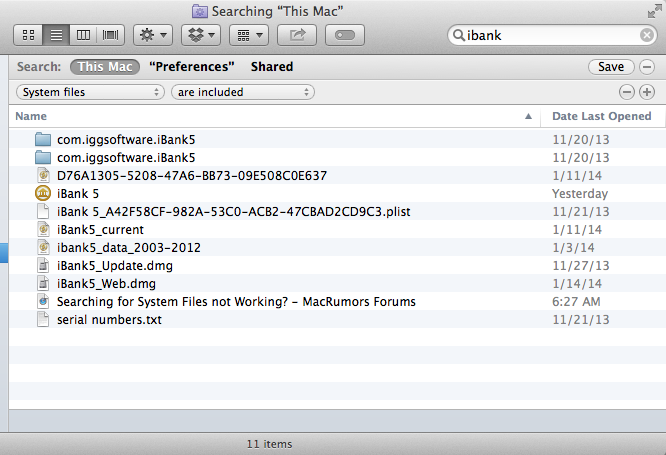Click the Yesterday date for iBank 5
Viewport: 666px width, 455px height.
click(x=580, y=194)
